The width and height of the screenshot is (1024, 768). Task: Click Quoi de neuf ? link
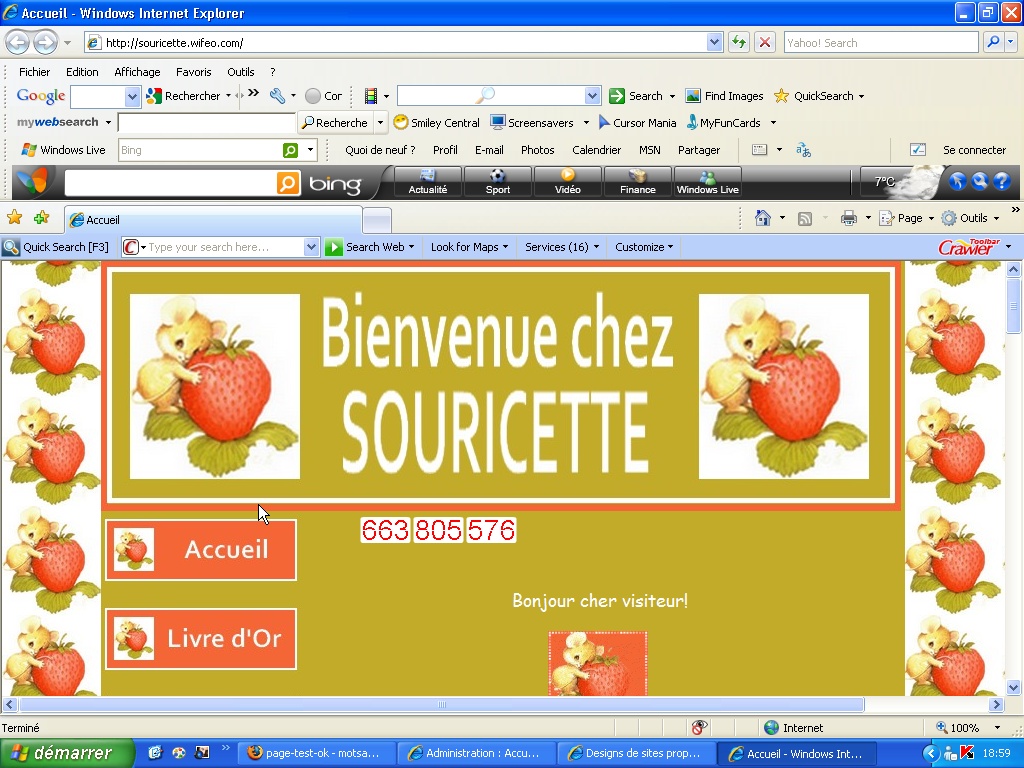tap(380, 150)
